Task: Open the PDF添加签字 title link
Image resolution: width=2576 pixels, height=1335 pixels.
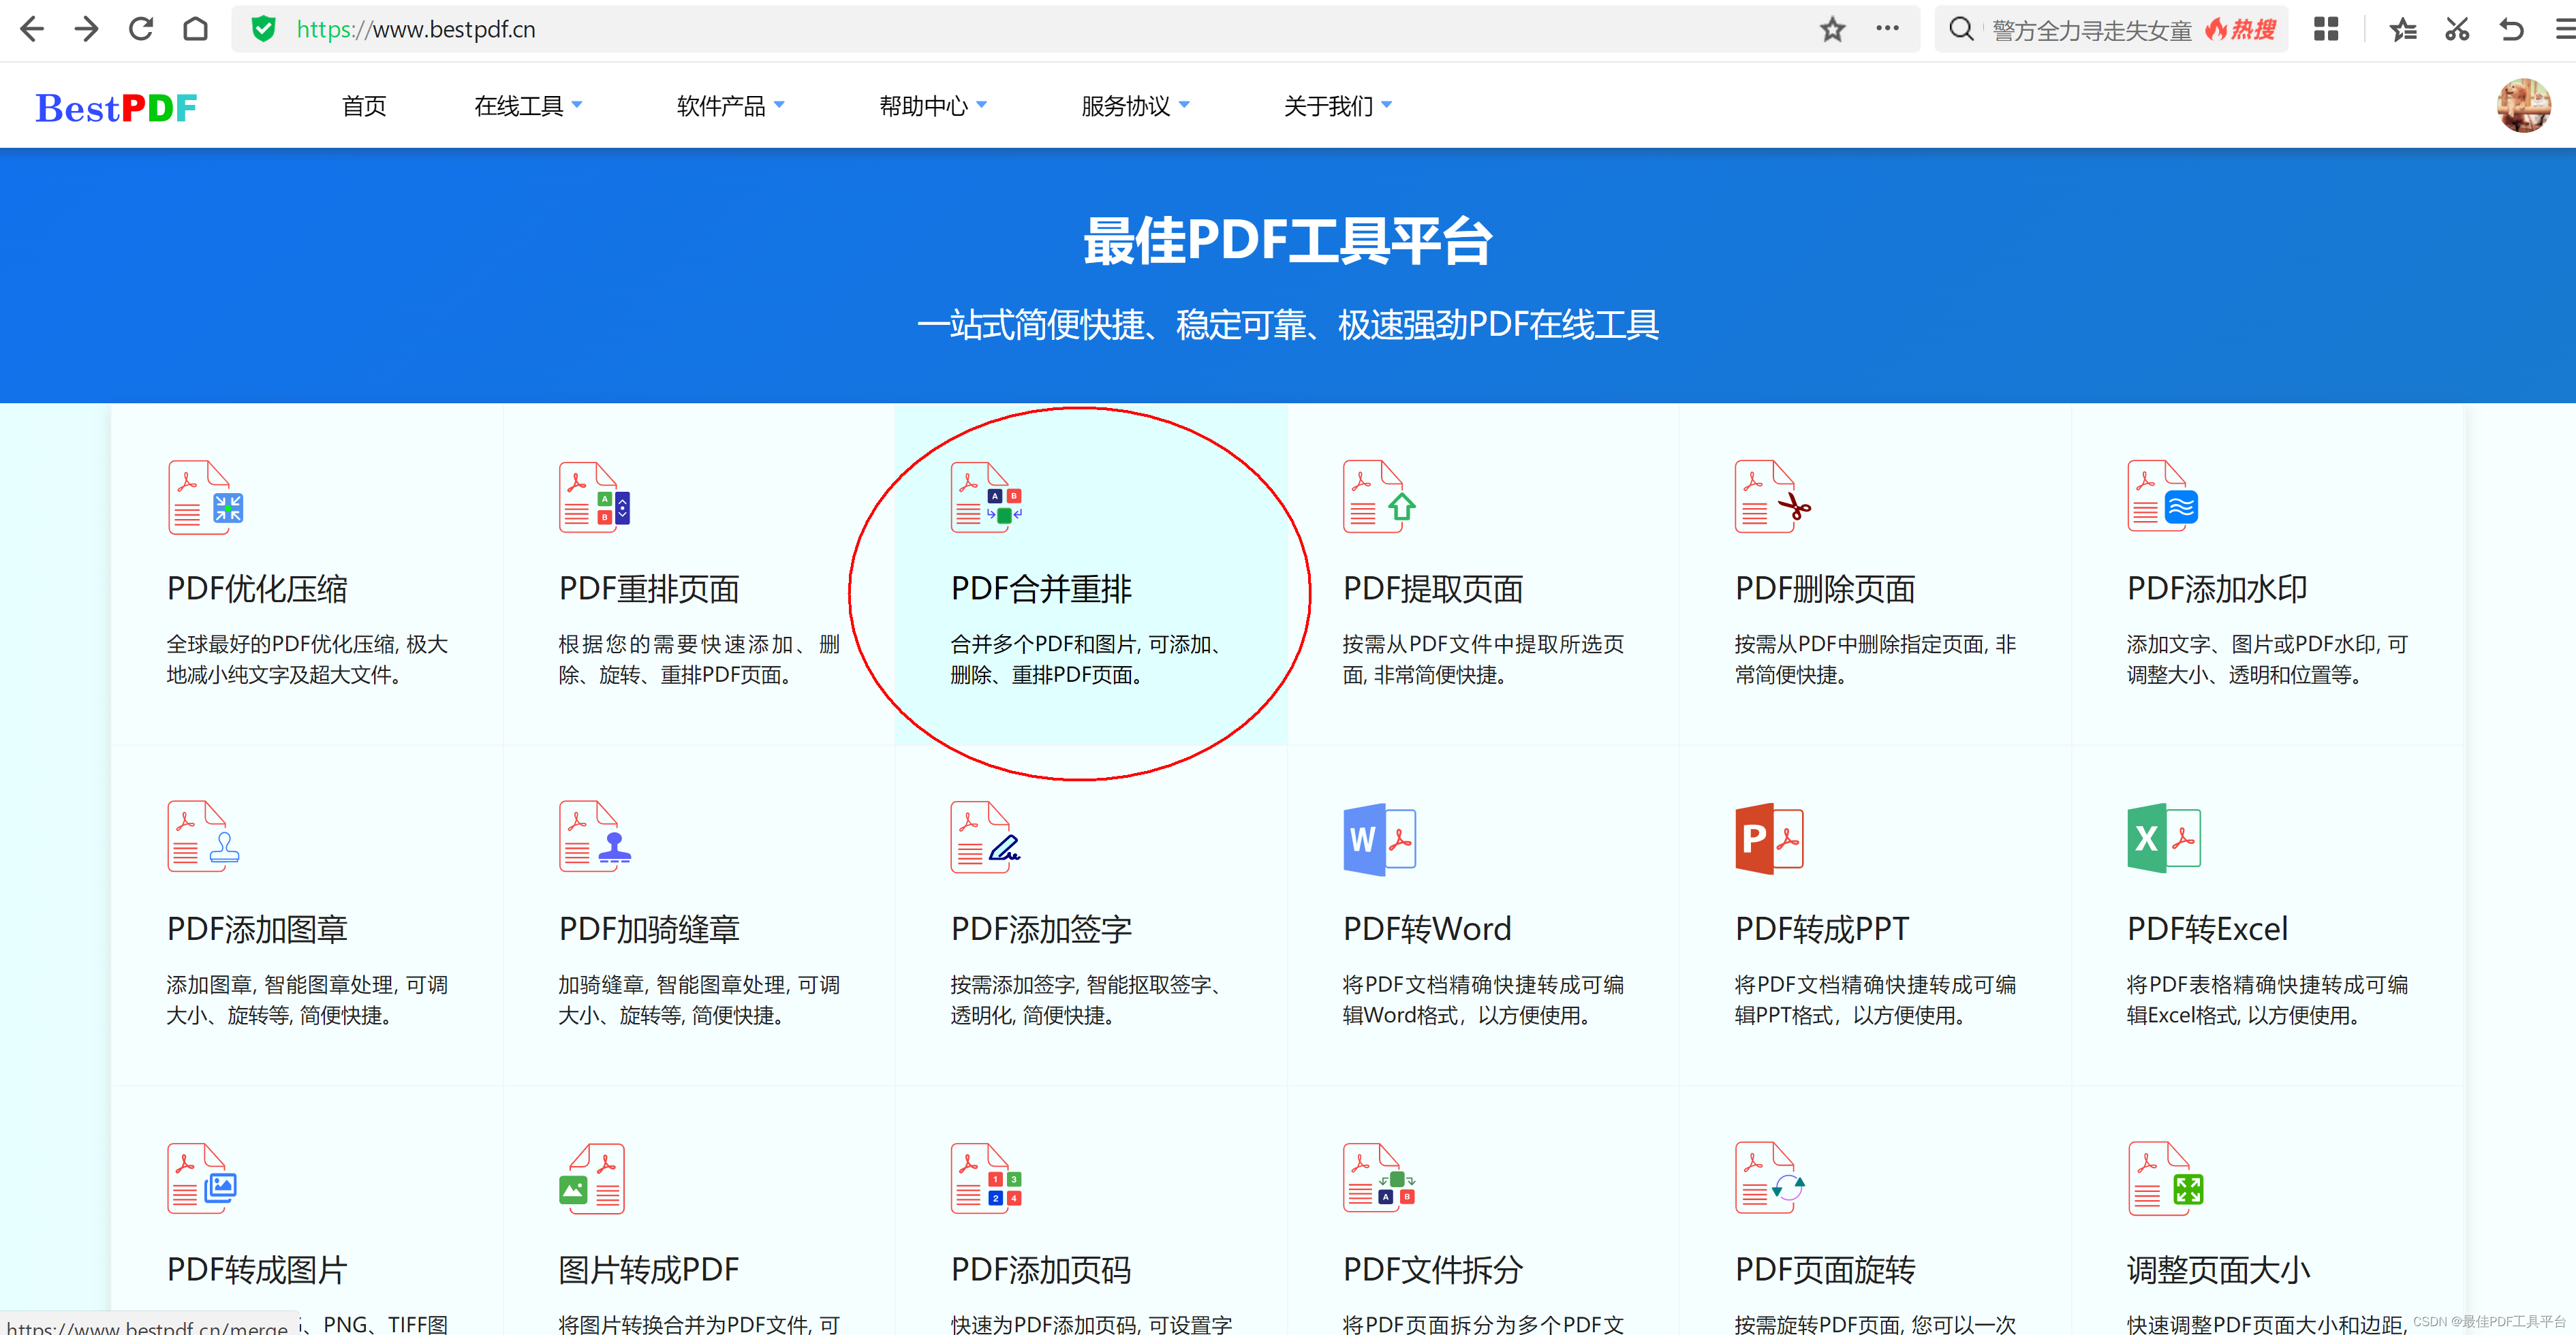Action: 1041,929
